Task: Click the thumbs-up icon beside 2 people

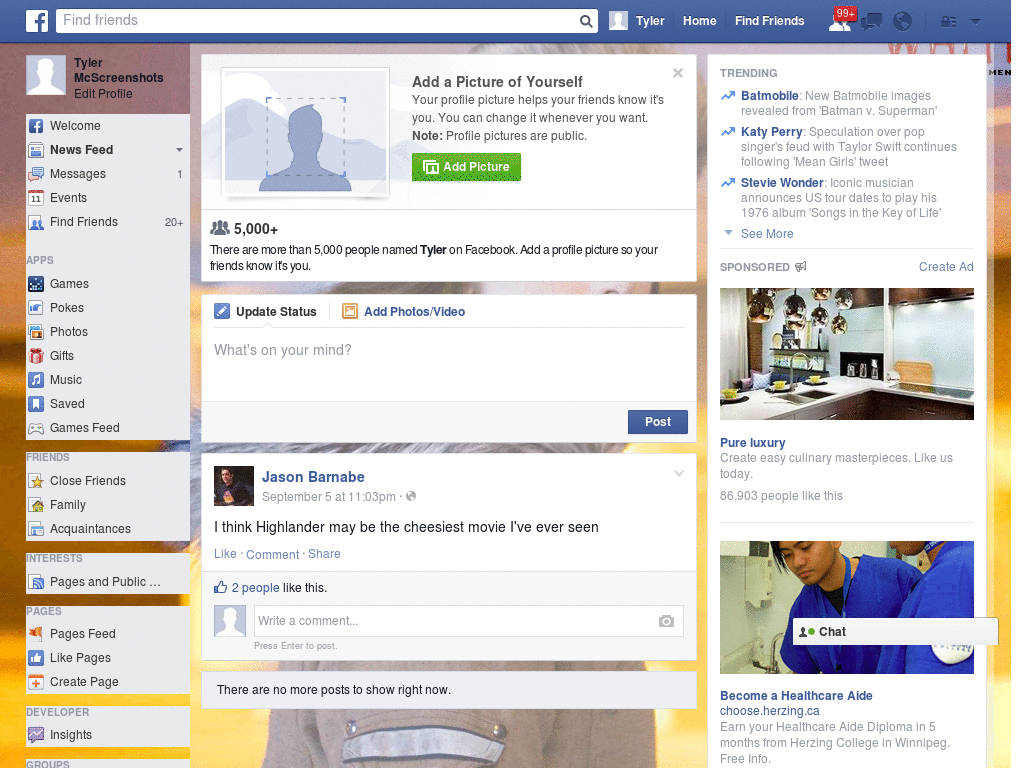Action: [221, 587]
